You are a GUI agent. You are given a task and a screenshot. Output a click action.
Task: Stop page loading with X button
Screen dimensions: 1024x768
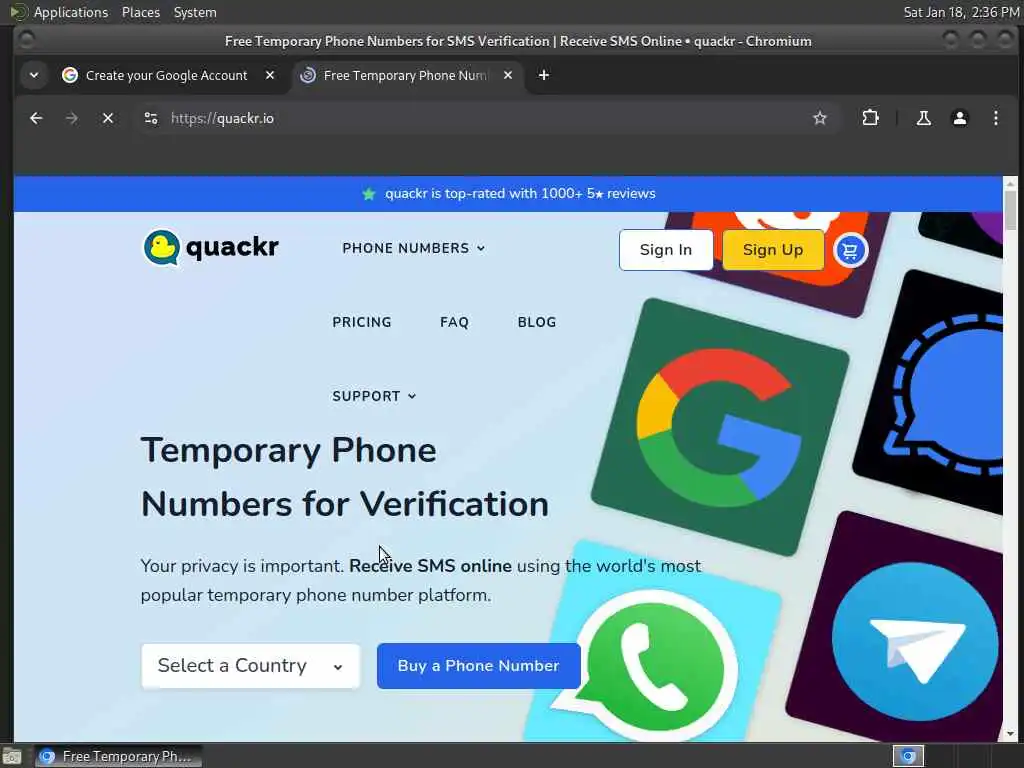[108, 118]
